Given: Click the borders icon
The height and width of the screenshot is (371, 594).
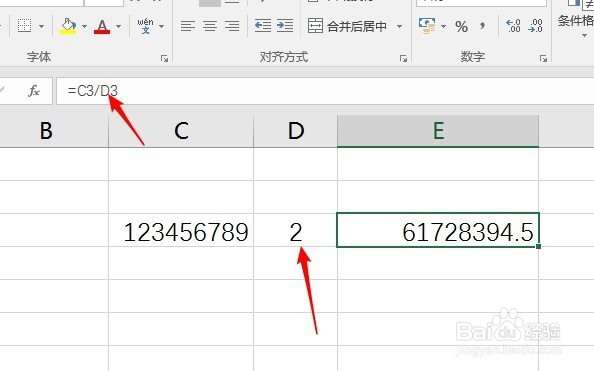Looking at the screenshot, I should click(x=25, y=26).
